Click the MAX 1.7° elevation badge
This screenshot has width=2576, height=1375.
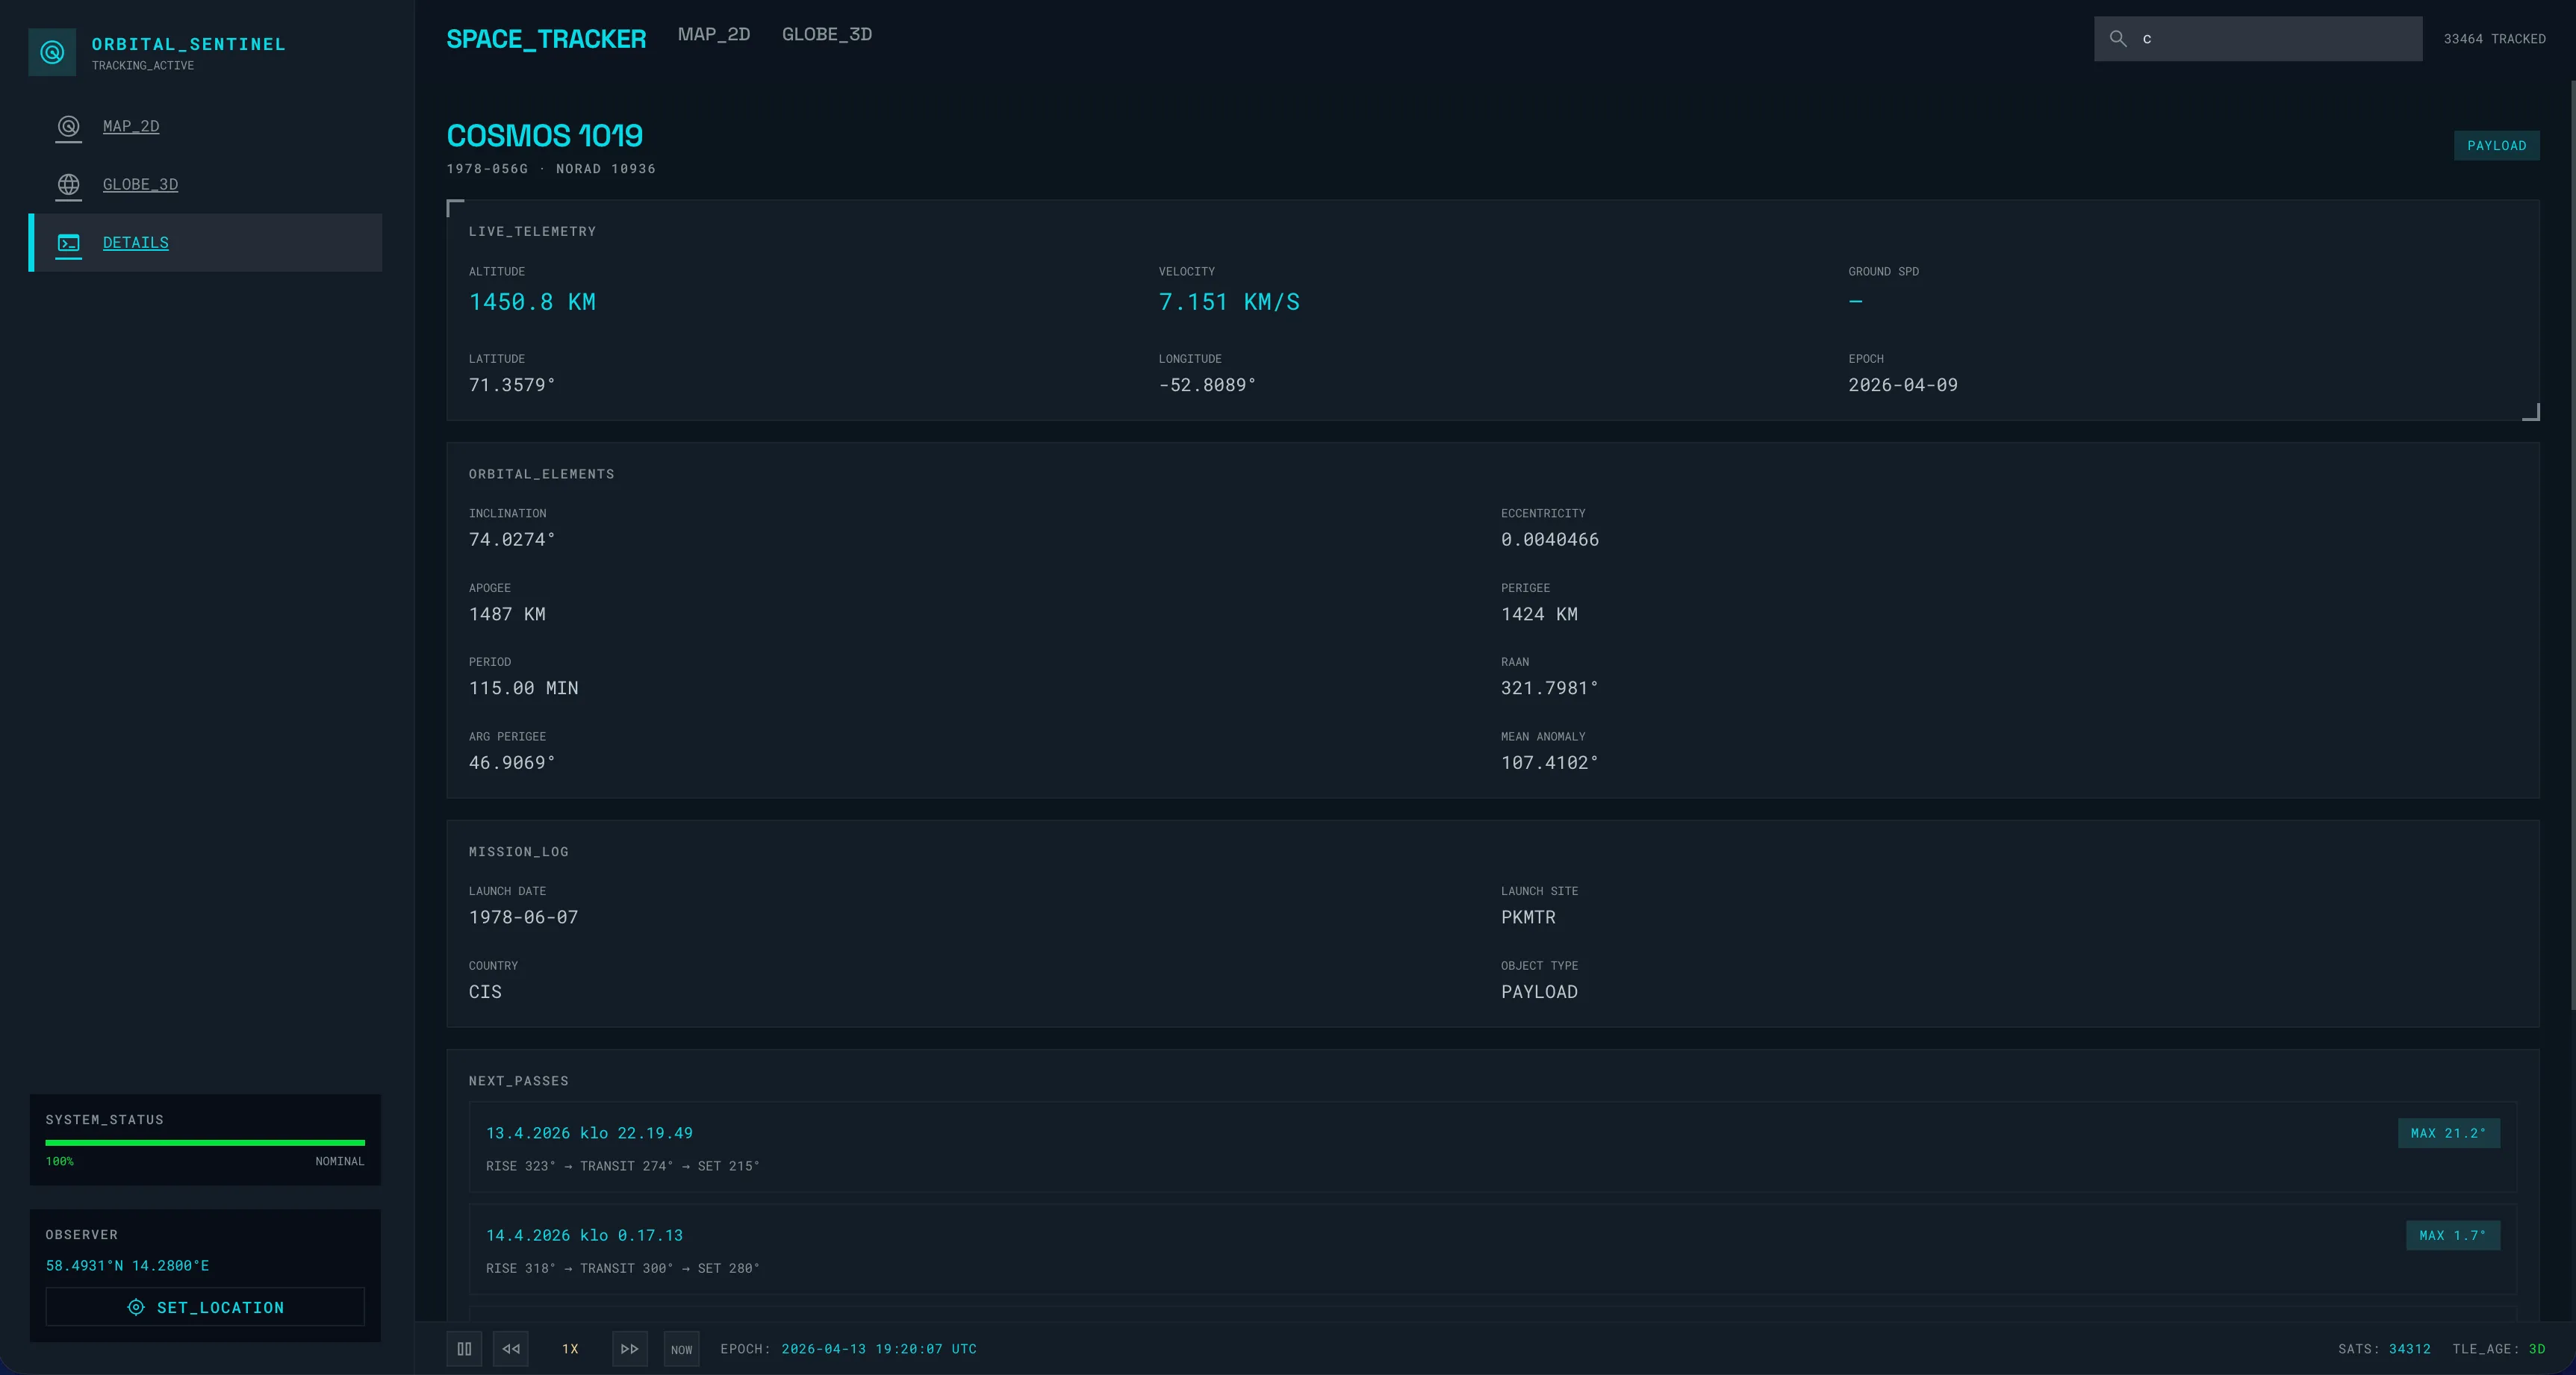(2452, 1235)
